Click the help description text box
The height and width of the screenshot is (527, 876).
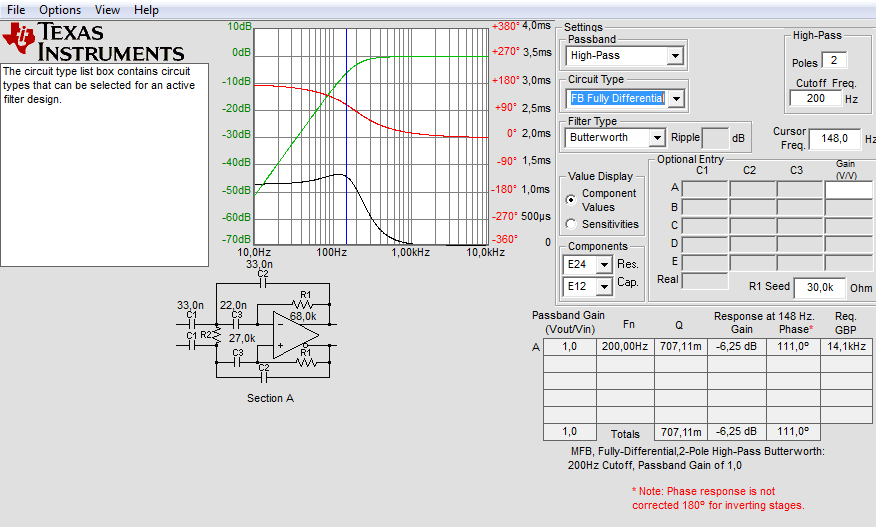(104, 164)
